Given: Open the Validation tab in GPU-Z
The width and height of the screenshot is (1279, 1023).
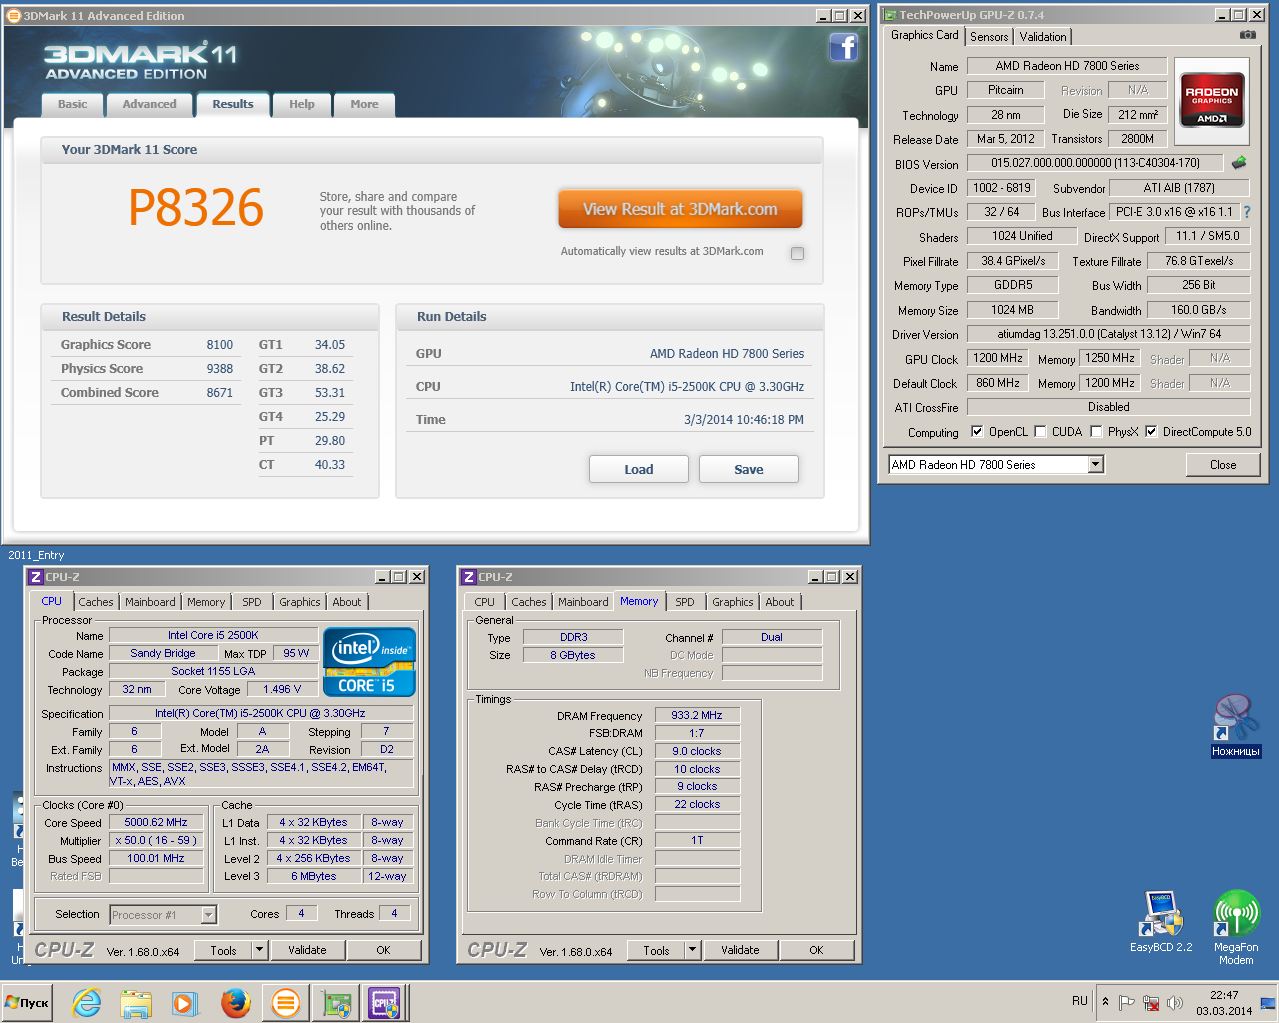Looking at the screenshot, I should (x=1043, y=37).
